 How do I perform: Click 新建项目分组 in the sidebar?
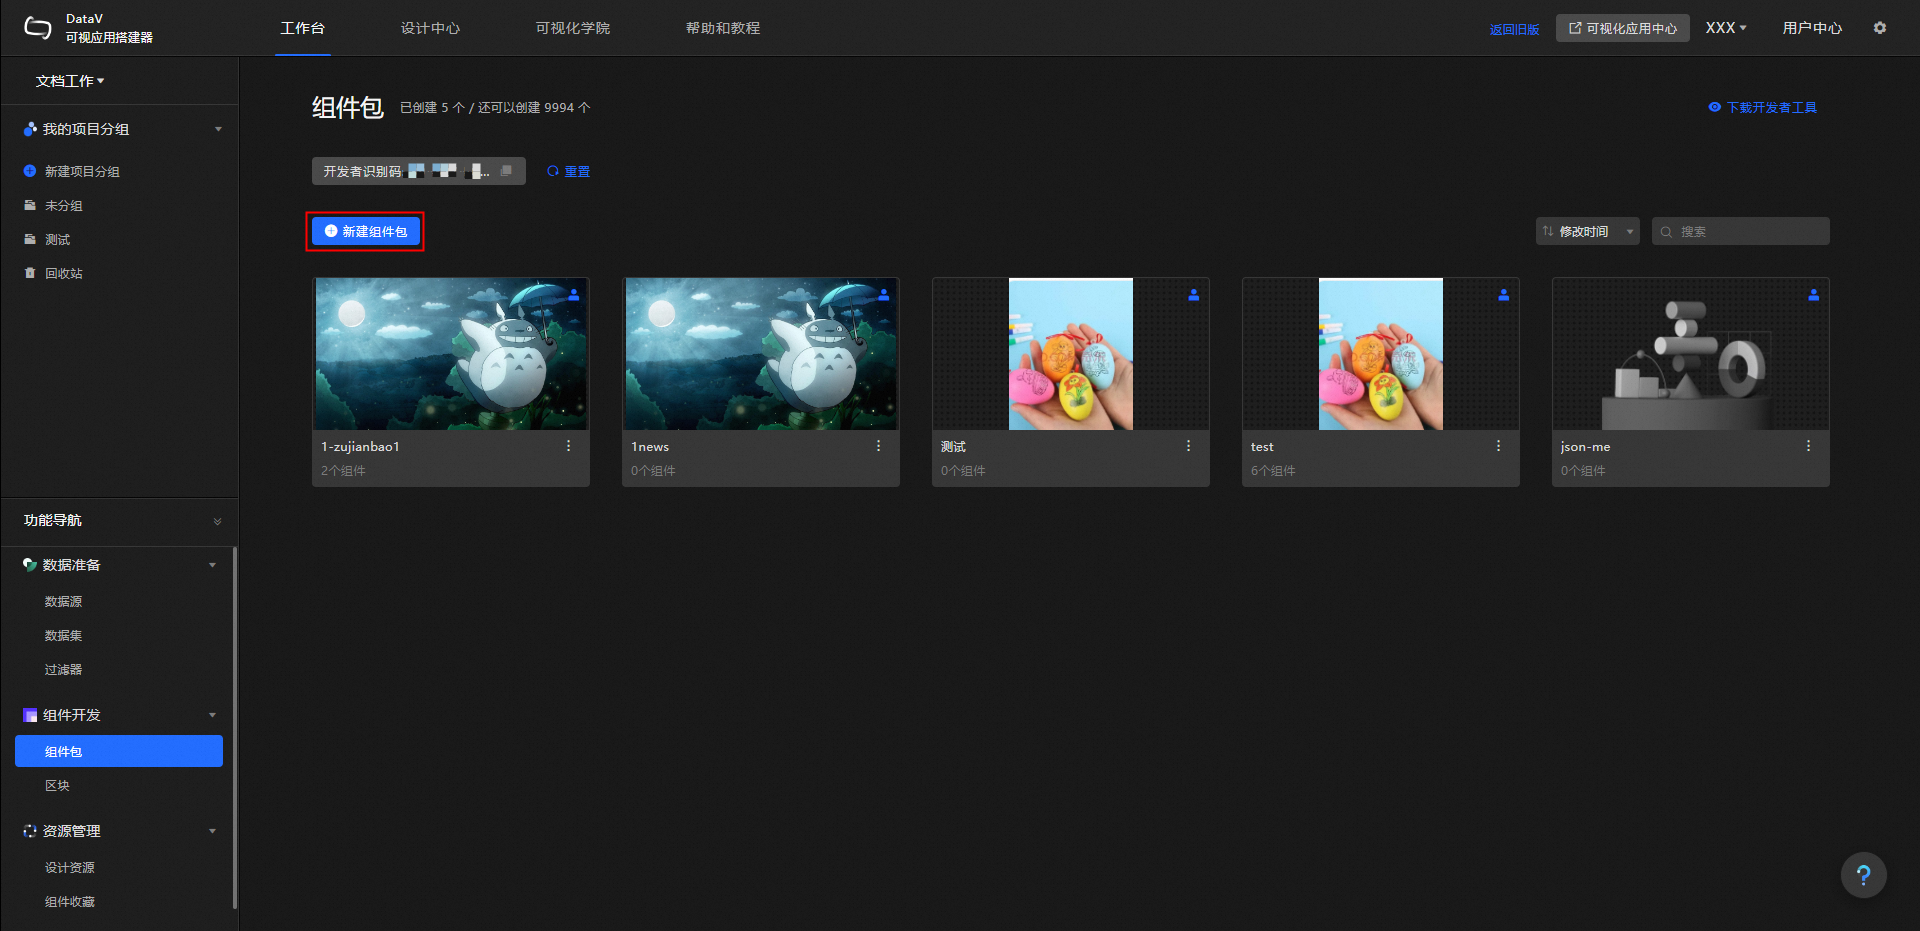72,171
